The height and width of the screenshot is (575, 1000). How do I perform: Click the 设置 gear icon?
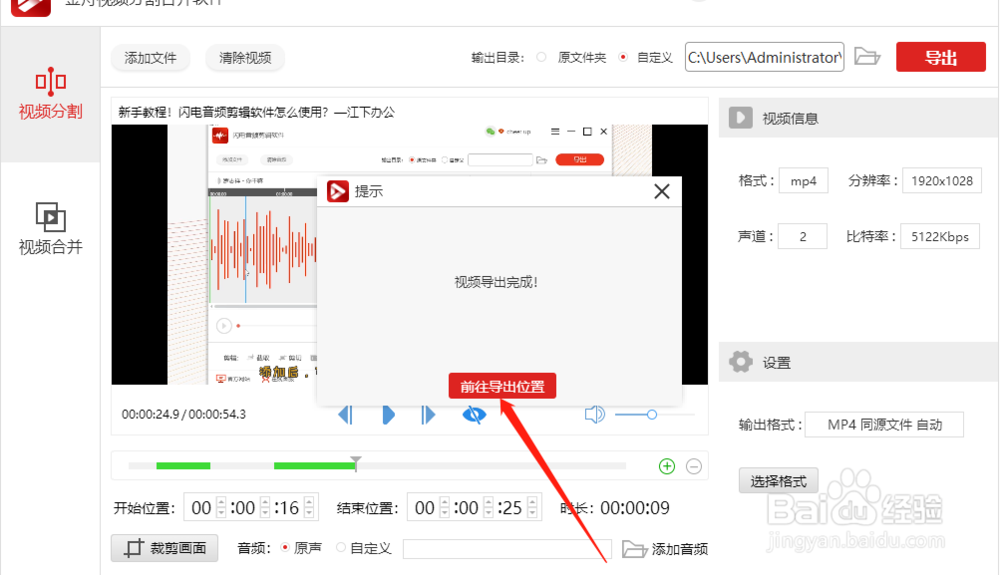pyautogui.click(x=740, y=362)
